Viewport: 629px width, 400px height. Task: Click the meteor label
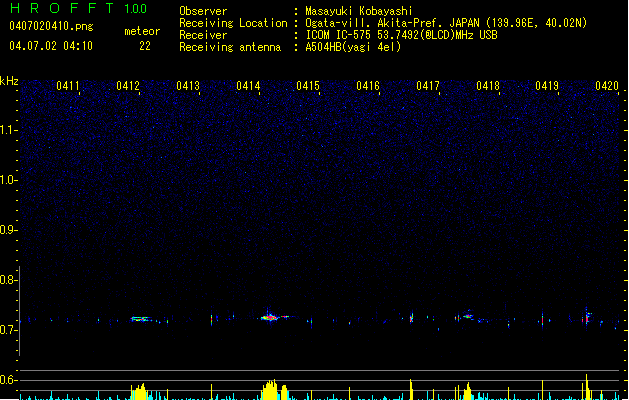tap(142, 31)
